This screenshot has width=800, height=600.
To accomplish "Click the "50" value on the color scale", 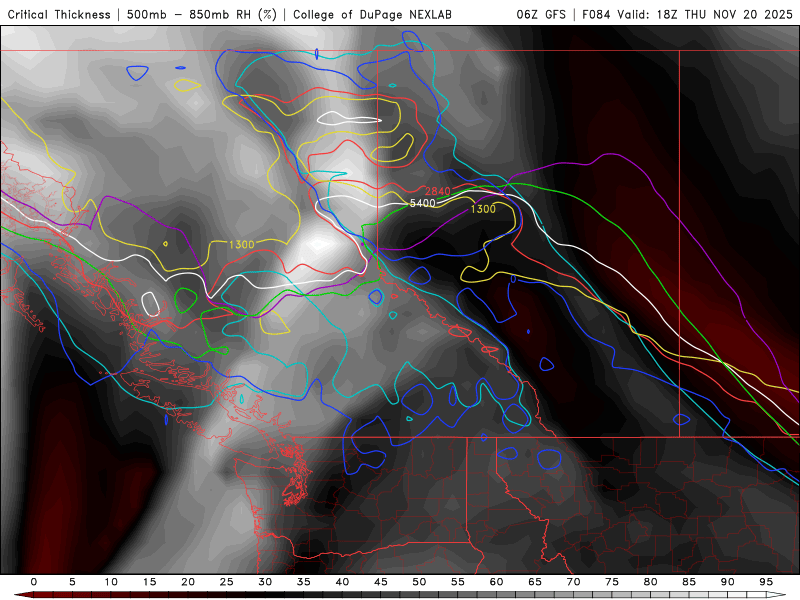I will pos(419,582).
